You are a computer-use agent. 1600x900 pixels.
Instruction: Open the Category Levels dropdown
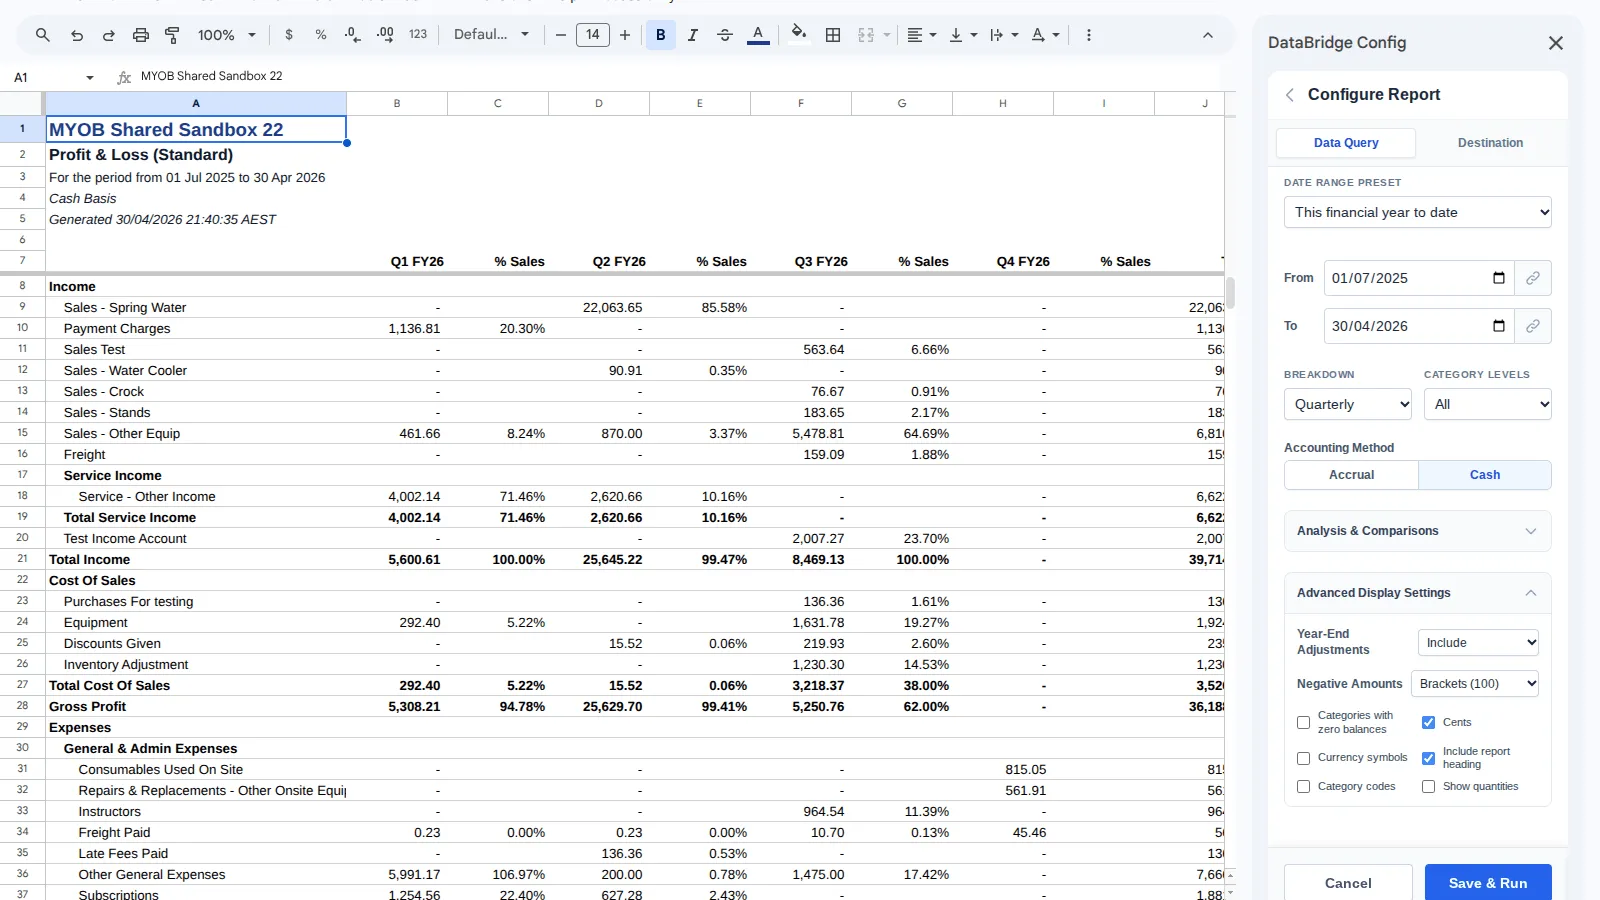tap(1488, 404)
